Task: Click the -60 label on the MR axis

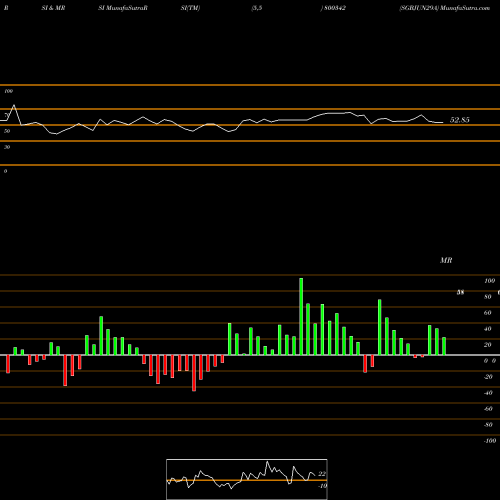Action: (x=488, y=409)
